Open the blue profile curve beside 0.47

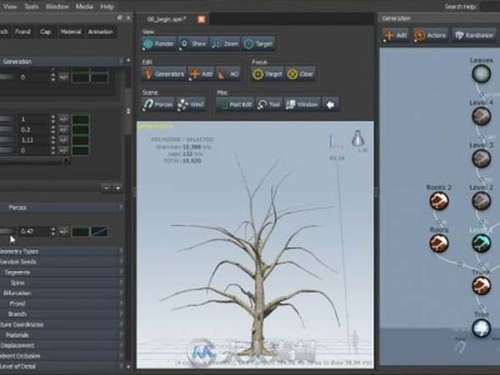point(100,231)
